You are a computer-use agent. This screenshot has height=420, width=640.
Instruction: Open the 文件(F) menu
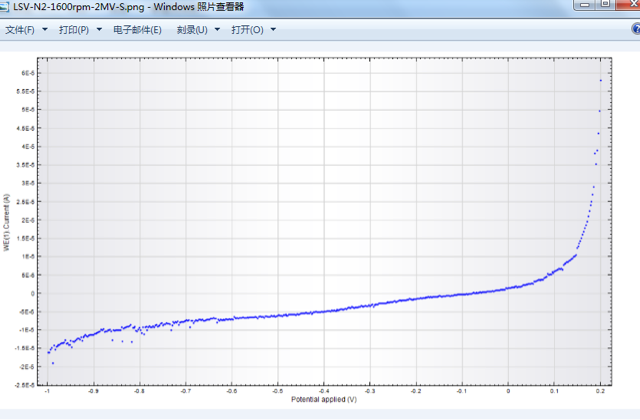(20, 30)
